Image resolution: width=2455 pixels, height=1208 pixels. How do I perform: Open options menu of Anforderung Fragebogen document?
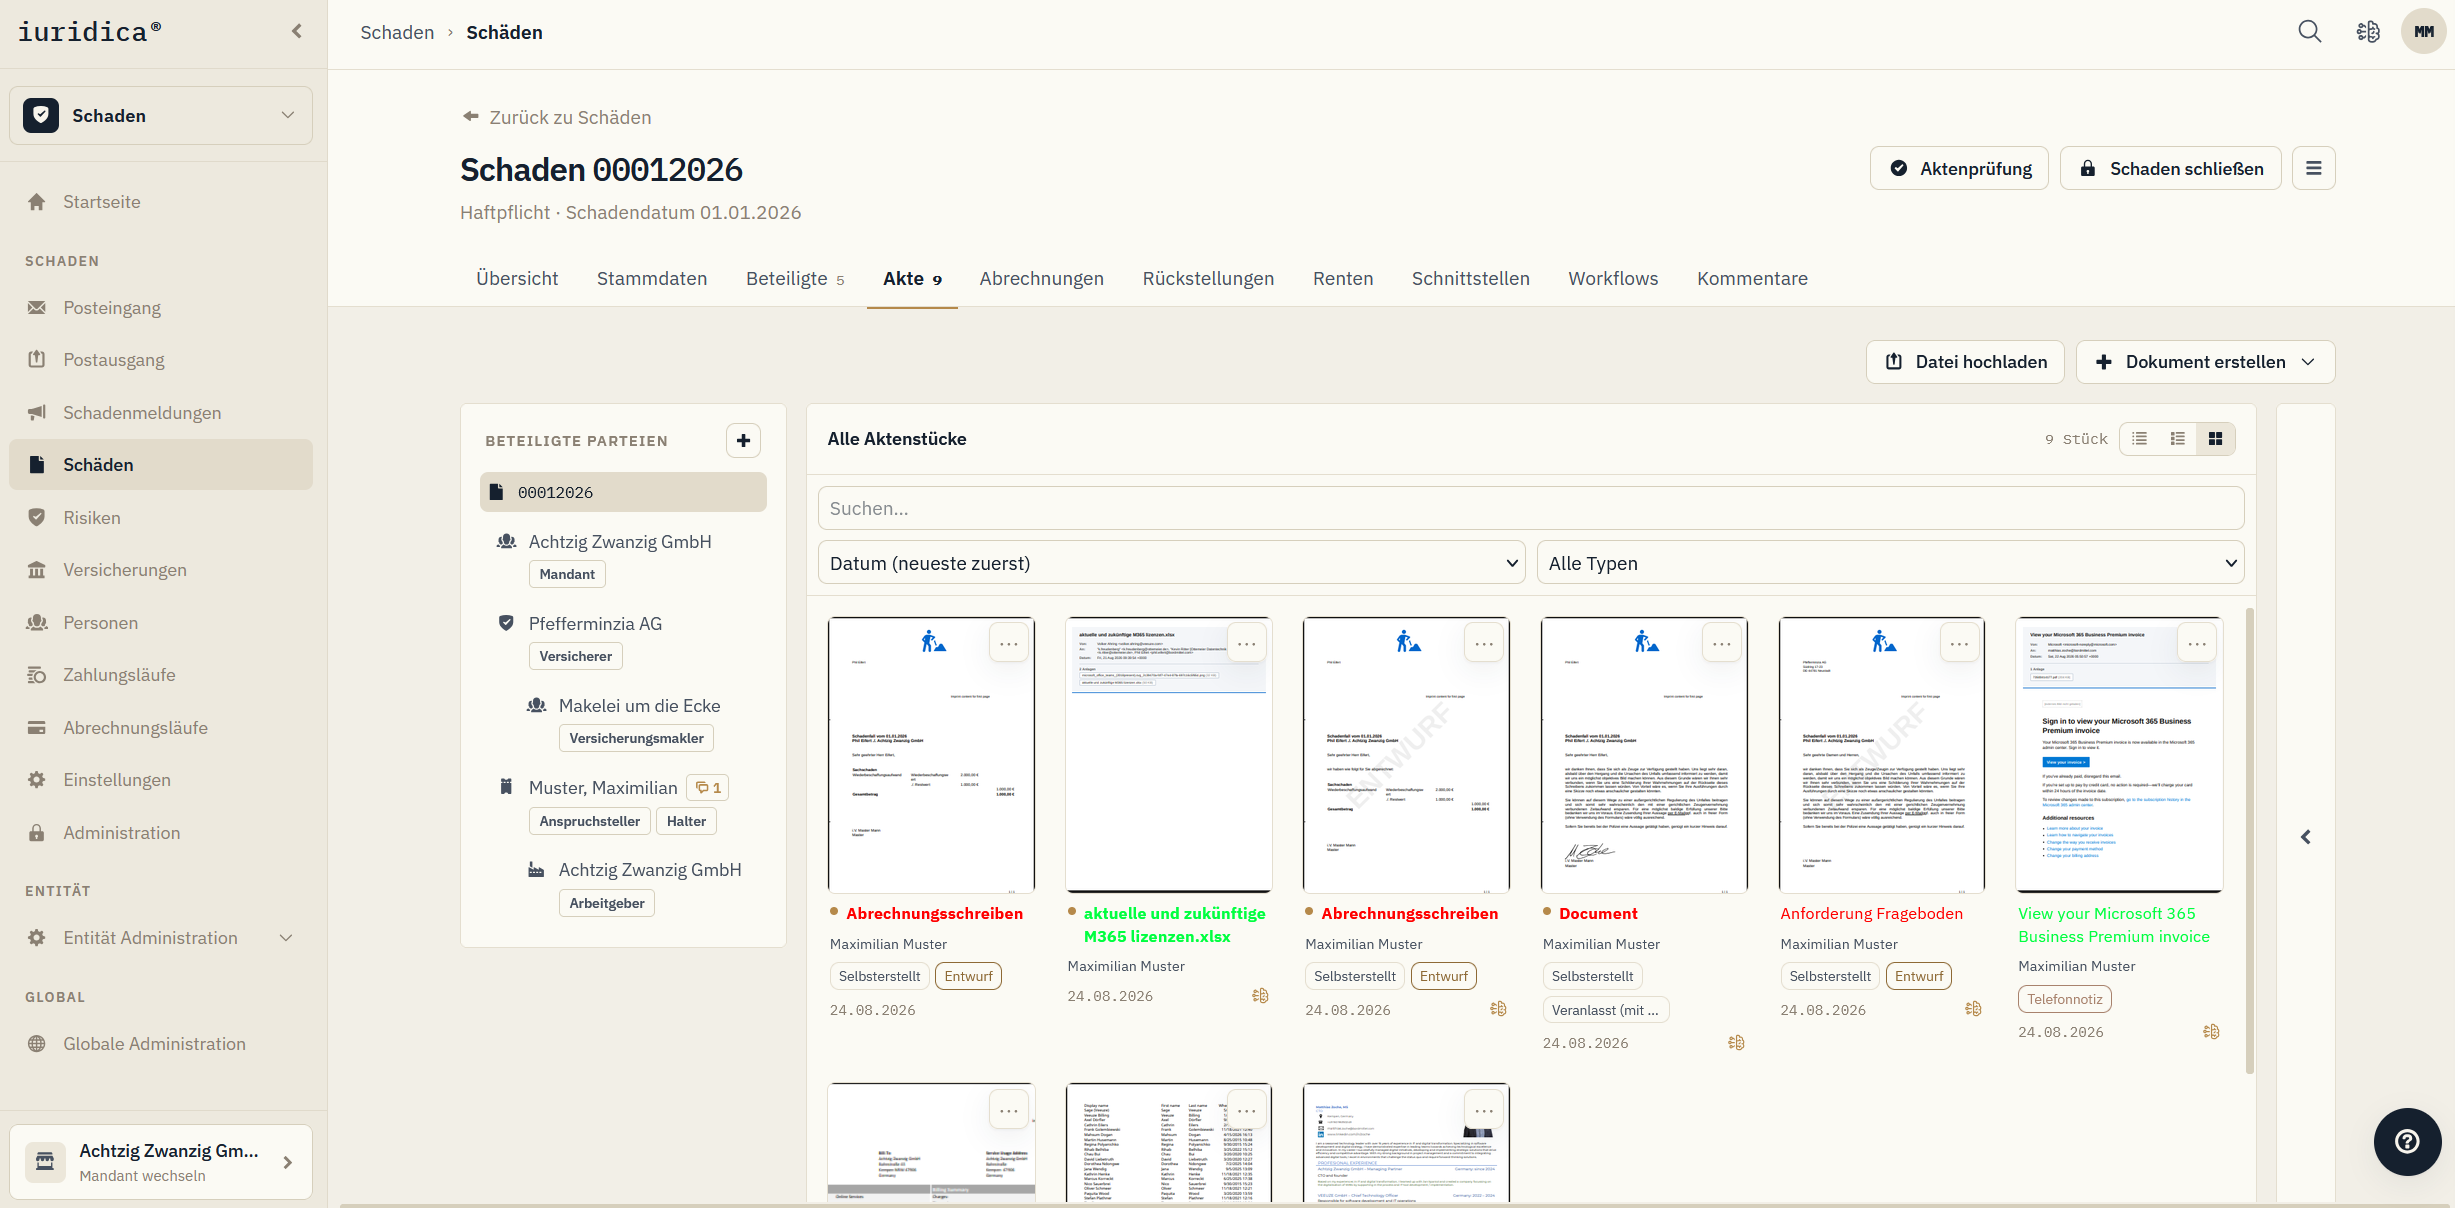tap(1959, 644)
